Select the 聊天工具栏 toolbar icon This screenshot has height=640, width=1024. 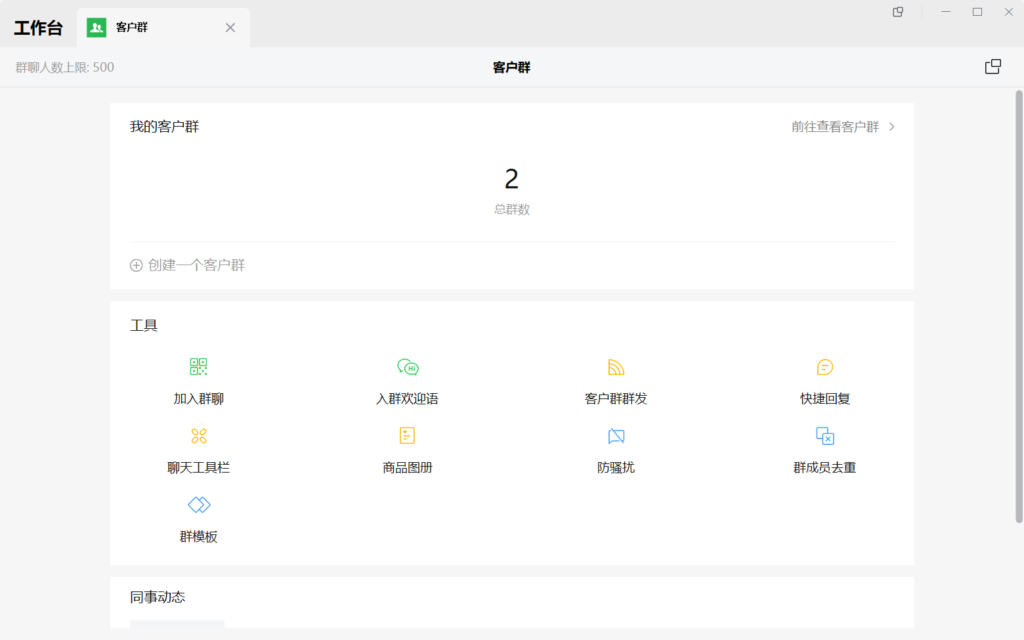point(198,436)
